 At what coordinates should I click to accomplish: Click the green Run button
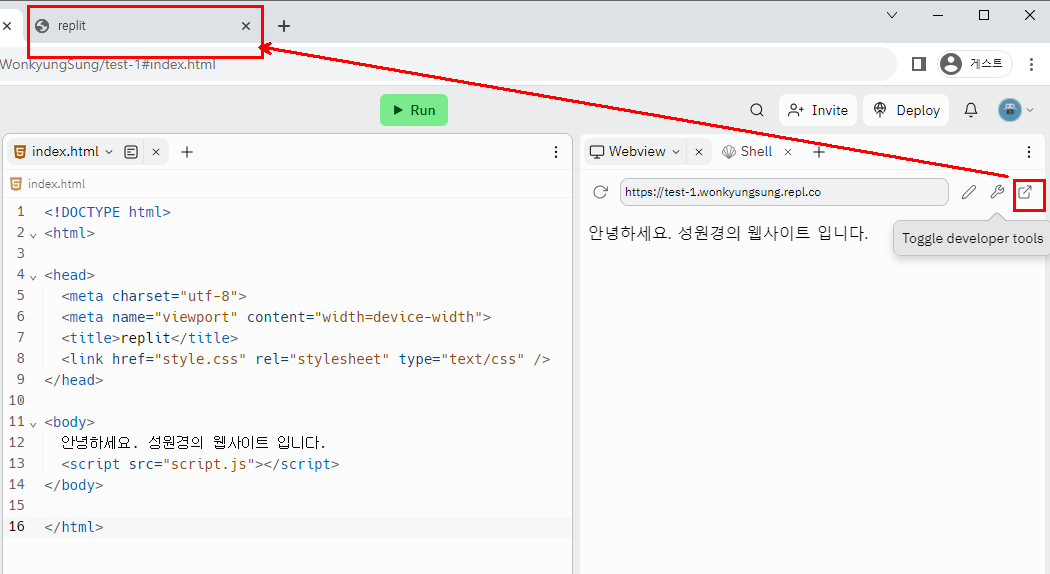tap(414, 110)
